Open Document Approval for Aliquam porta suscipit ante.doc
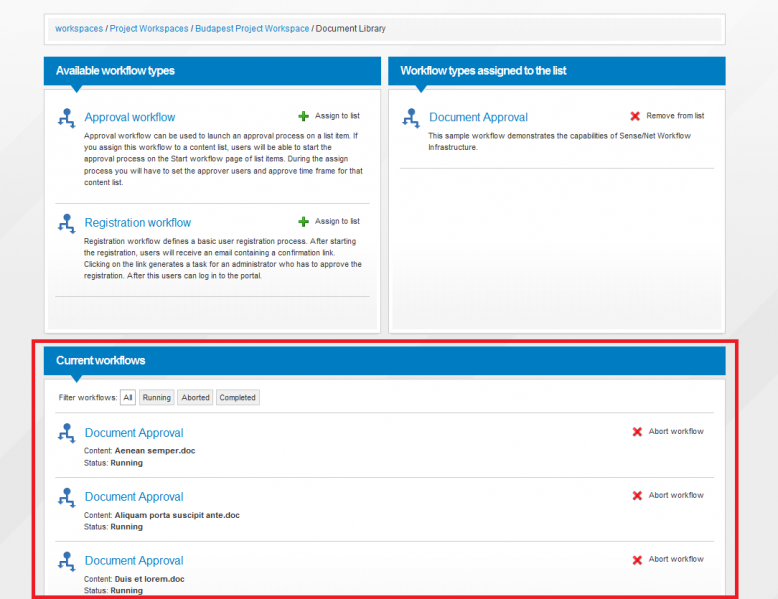Screen dimensions: 778x599 coord(134,497)
